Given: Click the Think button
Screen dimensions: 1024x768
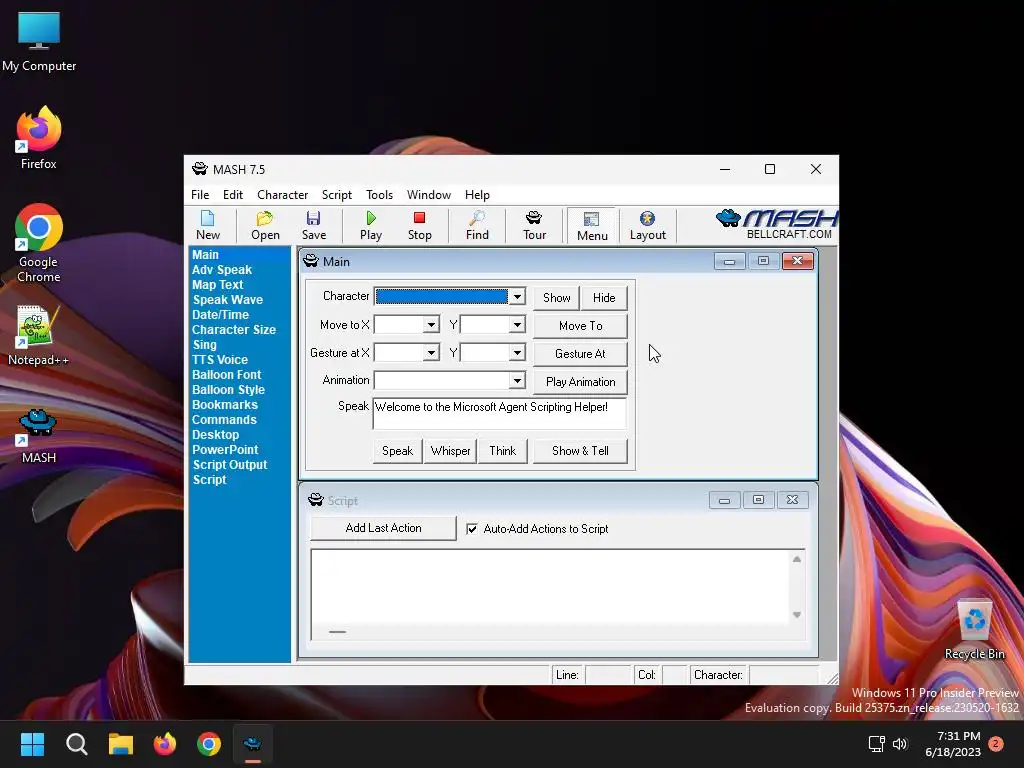Looking at the screenshot, I should pyautogui.click(x=502, y=451).
